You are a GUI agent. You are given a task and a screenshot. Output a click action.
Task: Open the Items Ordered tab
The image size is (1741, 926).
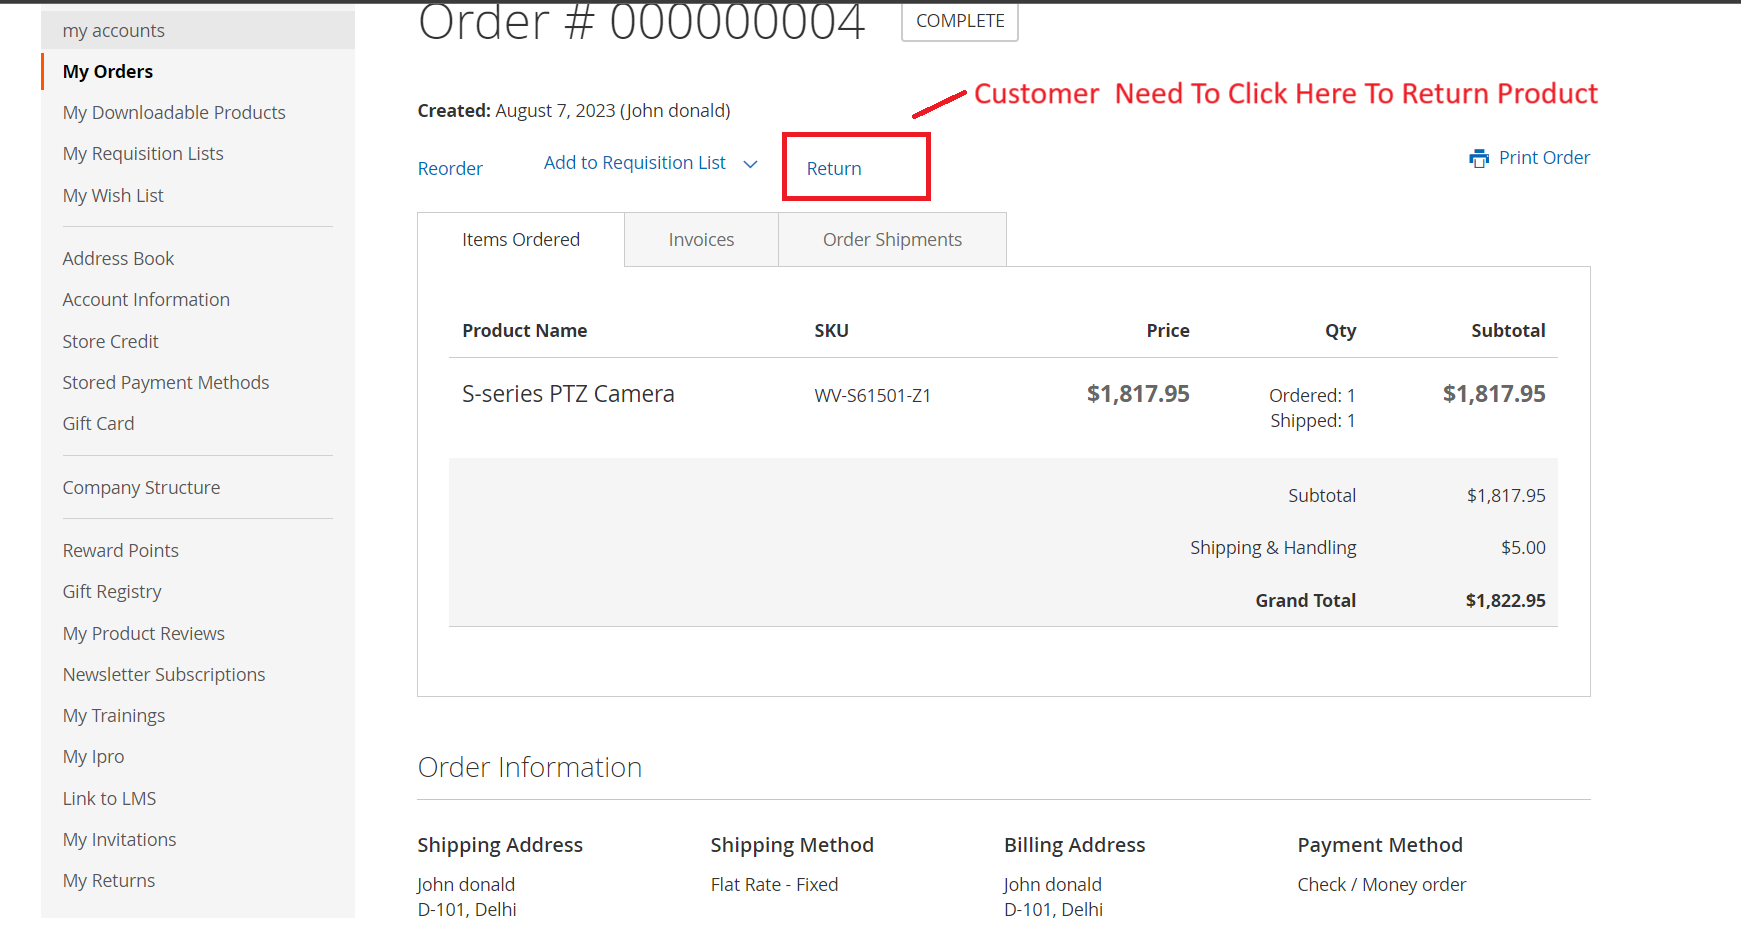pyautogui.click(x=521, y=240)
